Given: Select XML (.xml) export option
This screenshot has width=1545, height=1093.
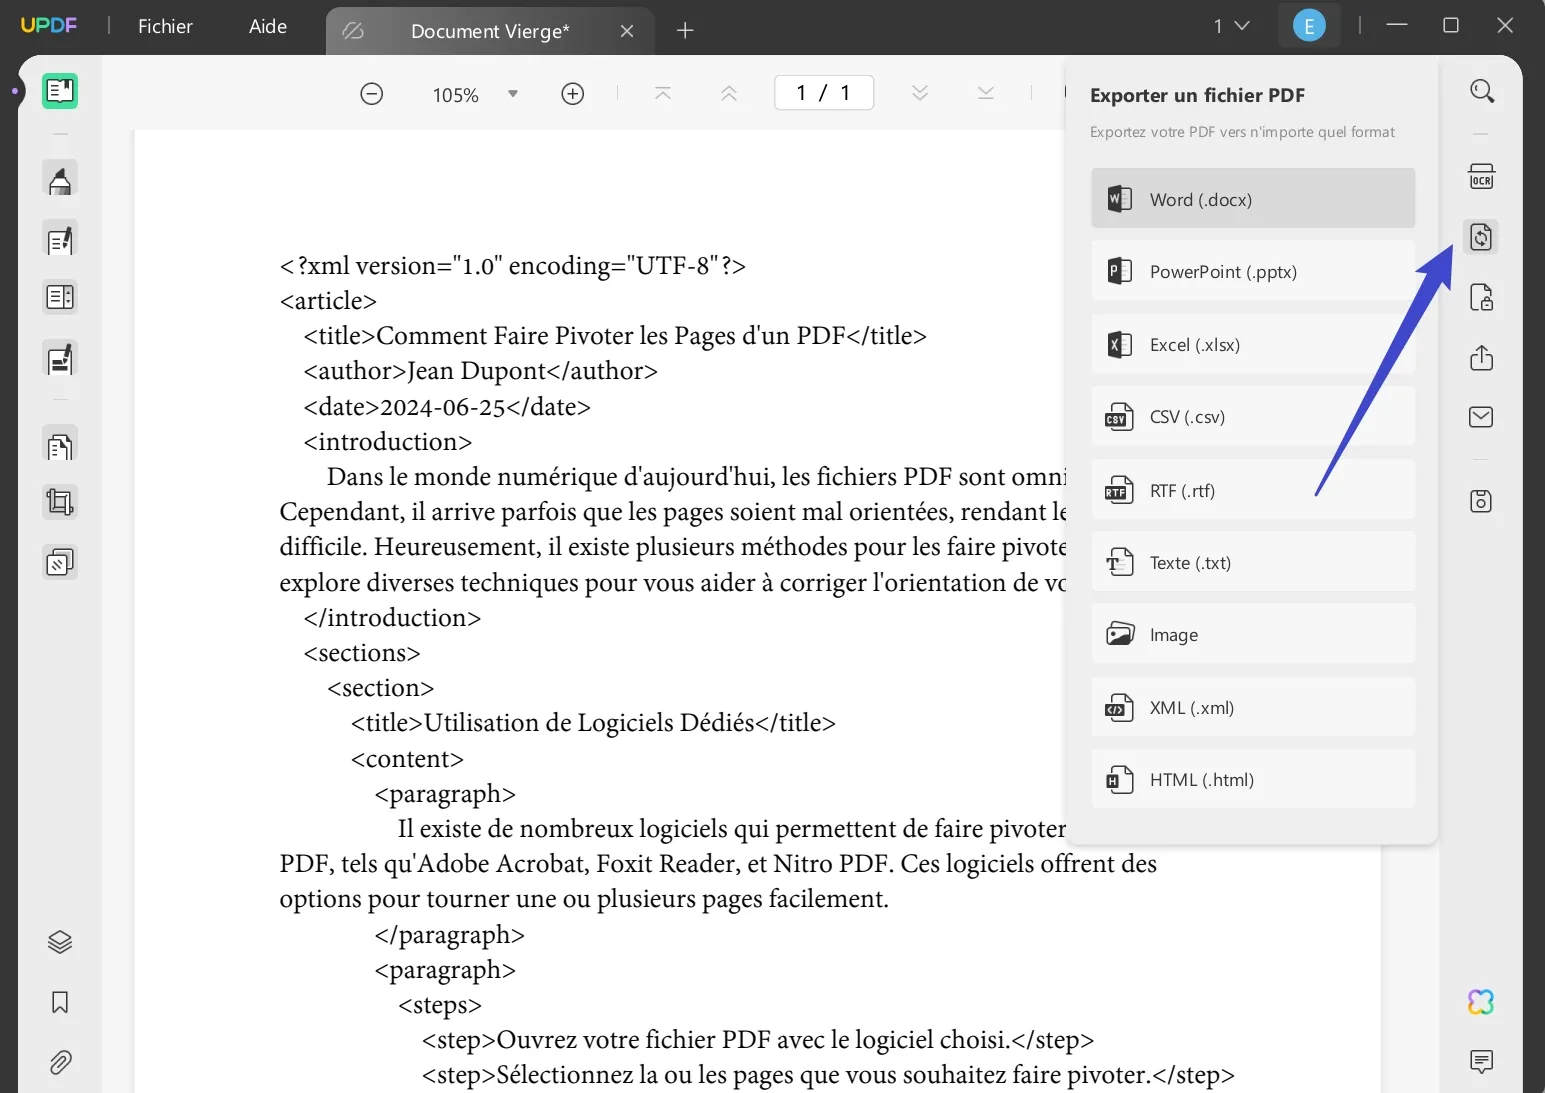Looking at the screenshot, I should tap(1252, 707).
